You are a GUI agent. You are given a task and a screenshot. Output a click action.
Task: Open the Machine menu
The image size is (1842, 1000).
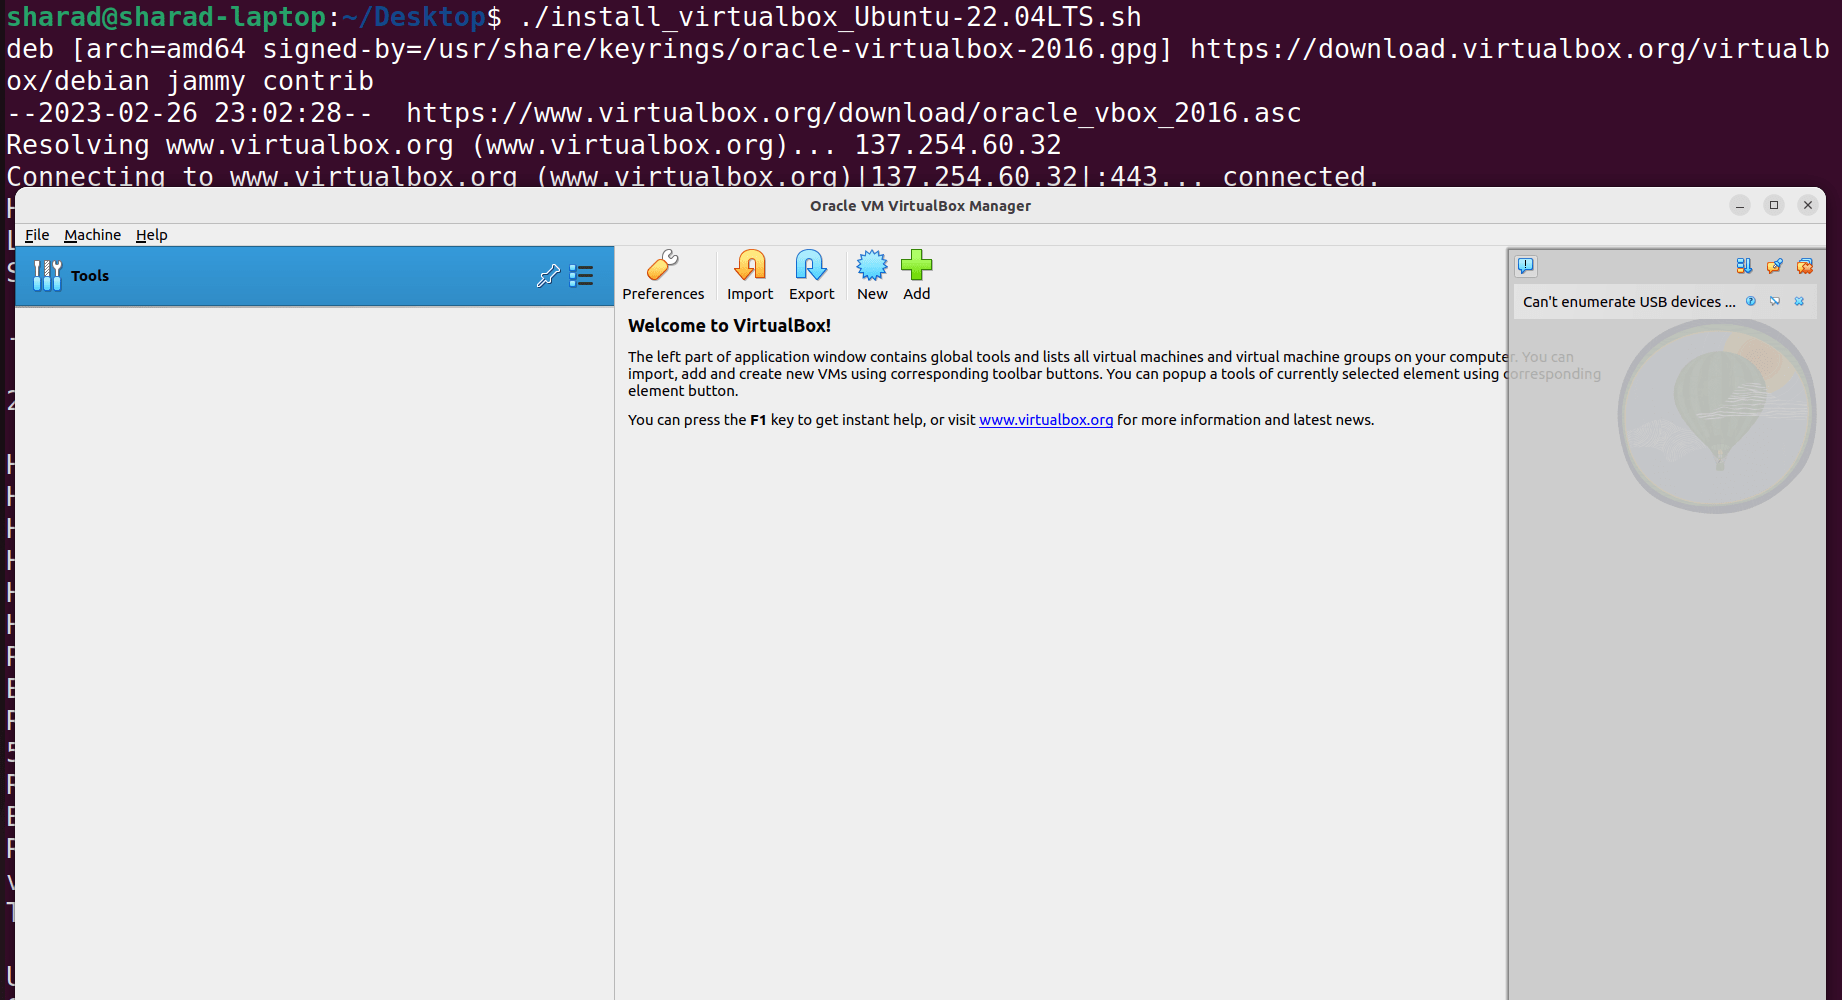click(x=92, y=235)
